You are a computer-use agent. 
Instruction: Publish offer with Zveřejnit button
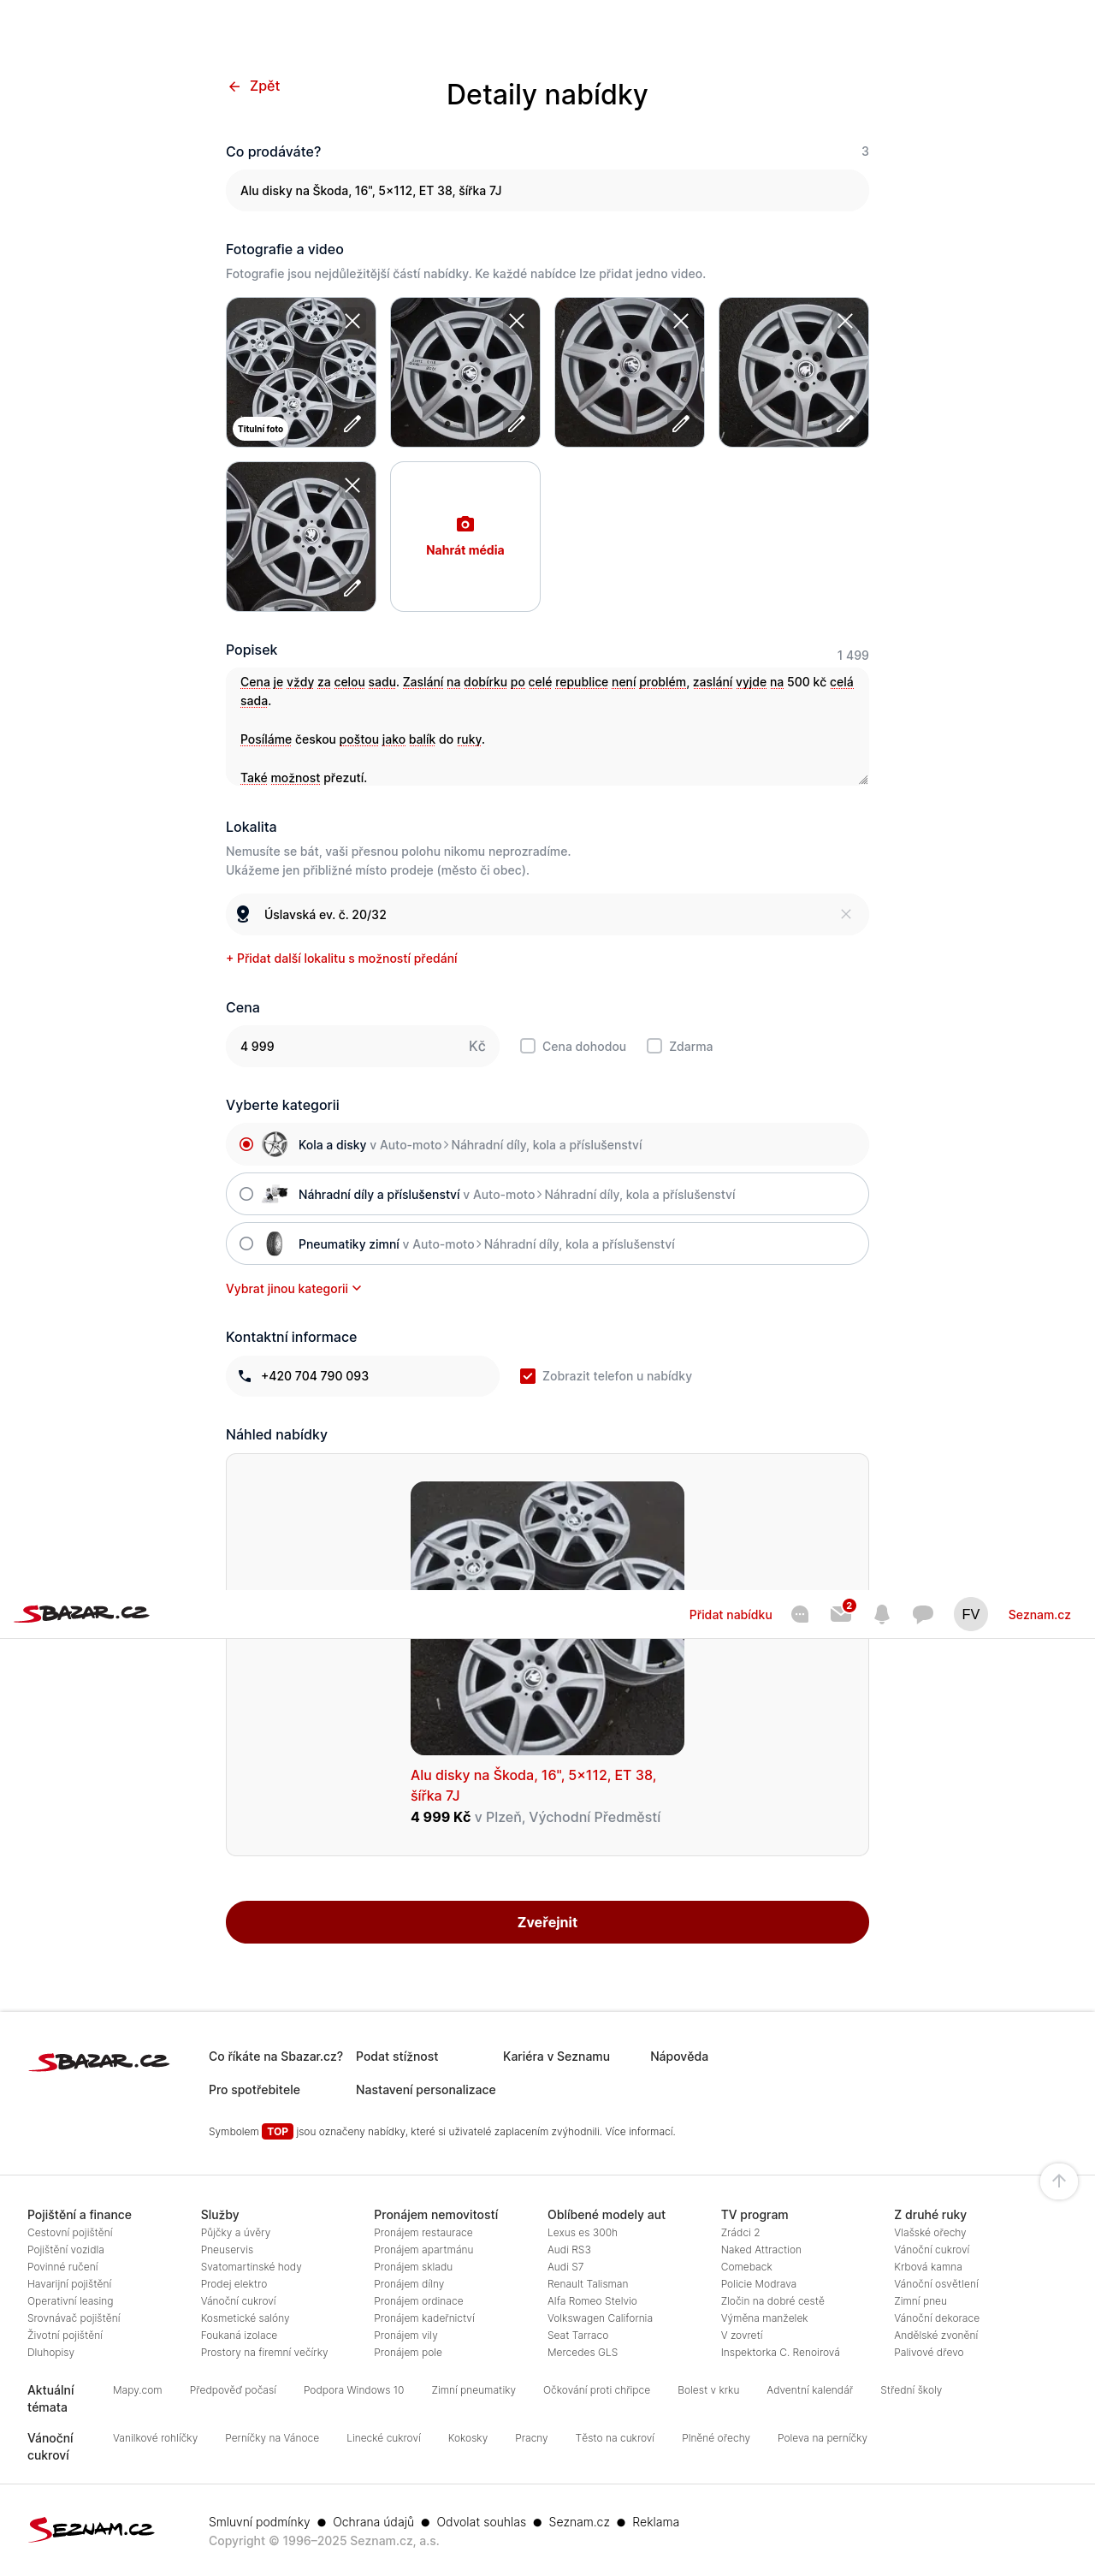click(547, 1922)
